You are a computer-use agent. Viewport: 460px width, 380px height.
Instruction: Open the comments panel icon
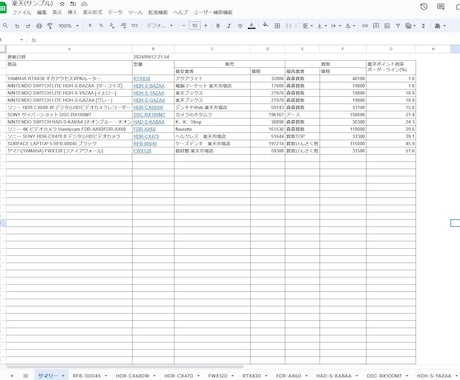[x=441, y=6]
